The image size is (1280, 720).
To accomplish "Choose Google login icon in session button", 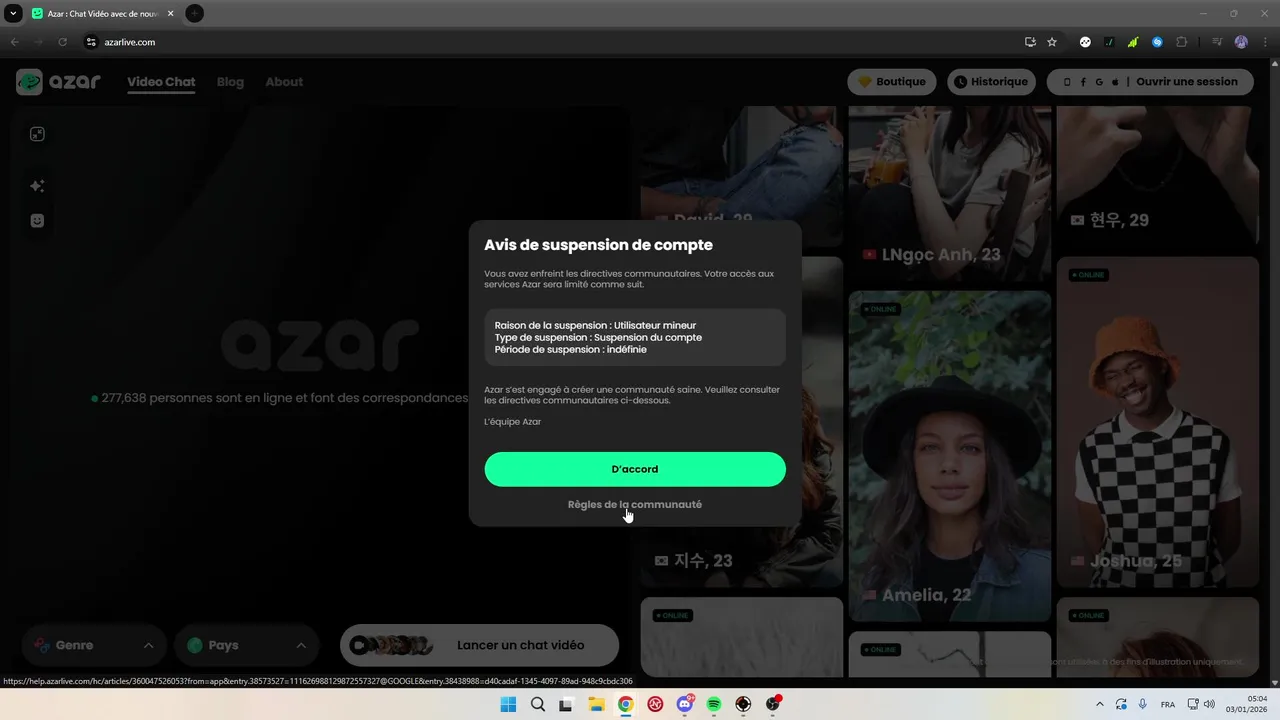I will pyautogui.click(x=1099, y=82).
